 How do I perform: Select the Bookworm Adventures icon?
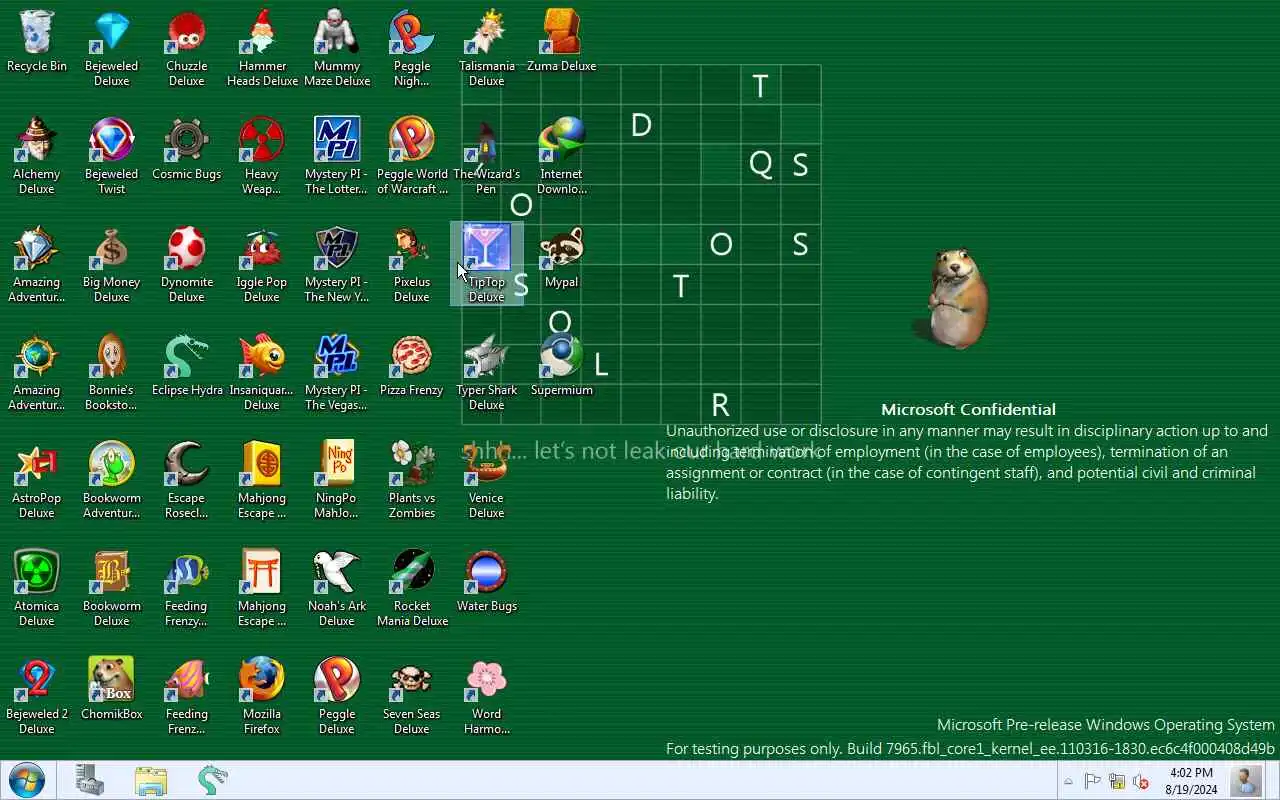(x=112, y=480)
